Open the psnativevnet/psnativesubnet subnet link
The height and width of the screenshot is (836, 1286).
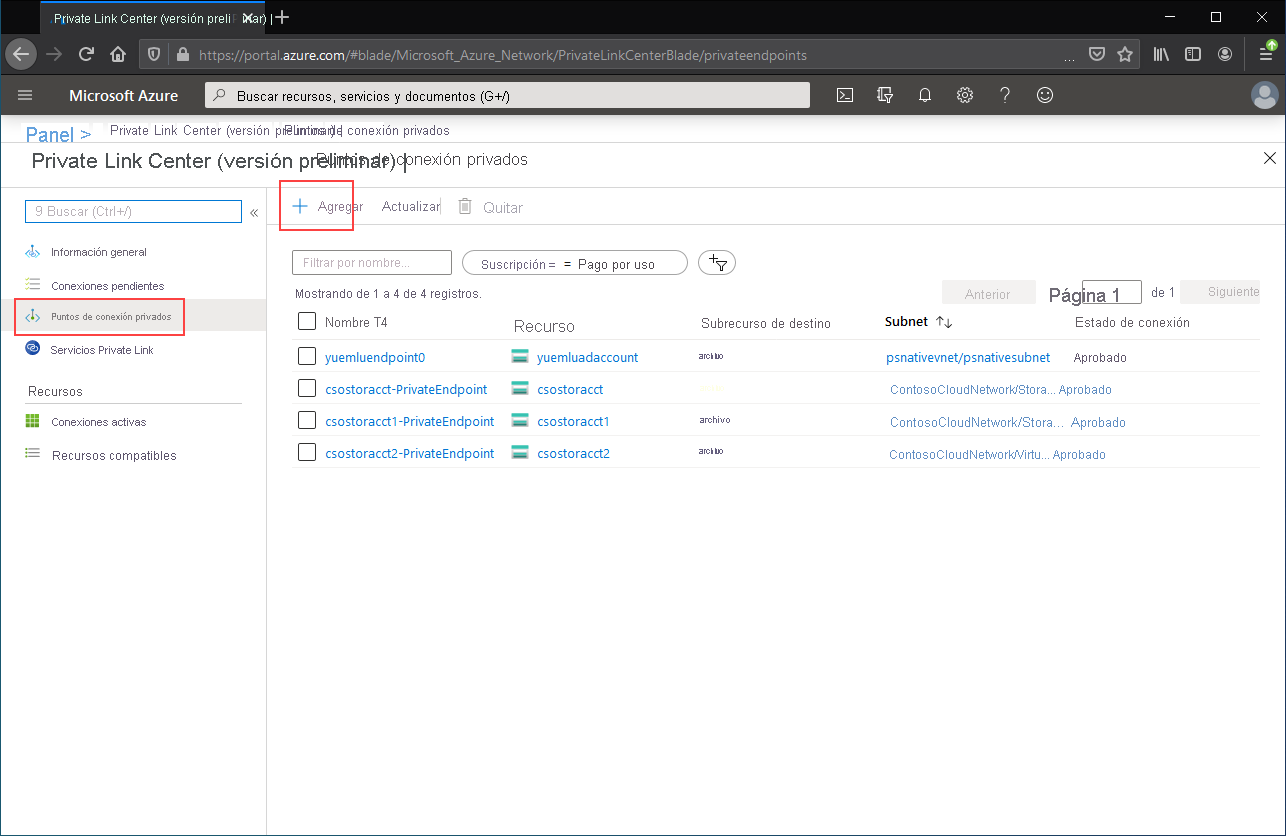click(968, 357)
